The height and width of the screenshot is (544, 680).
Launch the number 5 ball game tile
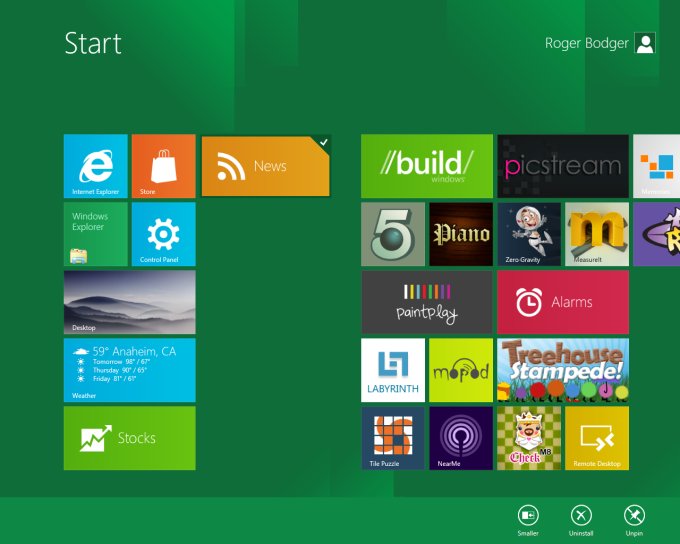point(393,234)
